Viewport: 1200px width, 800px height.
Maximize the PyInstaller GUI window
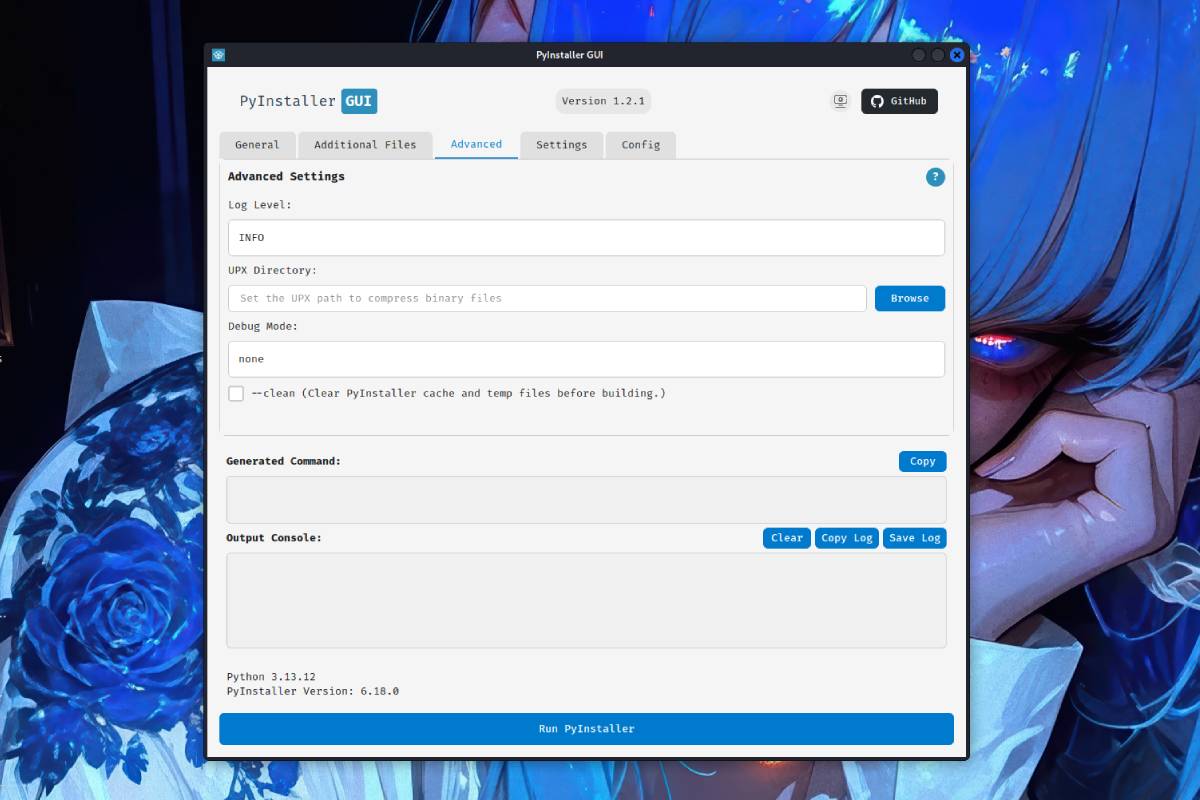click(938, 55)
